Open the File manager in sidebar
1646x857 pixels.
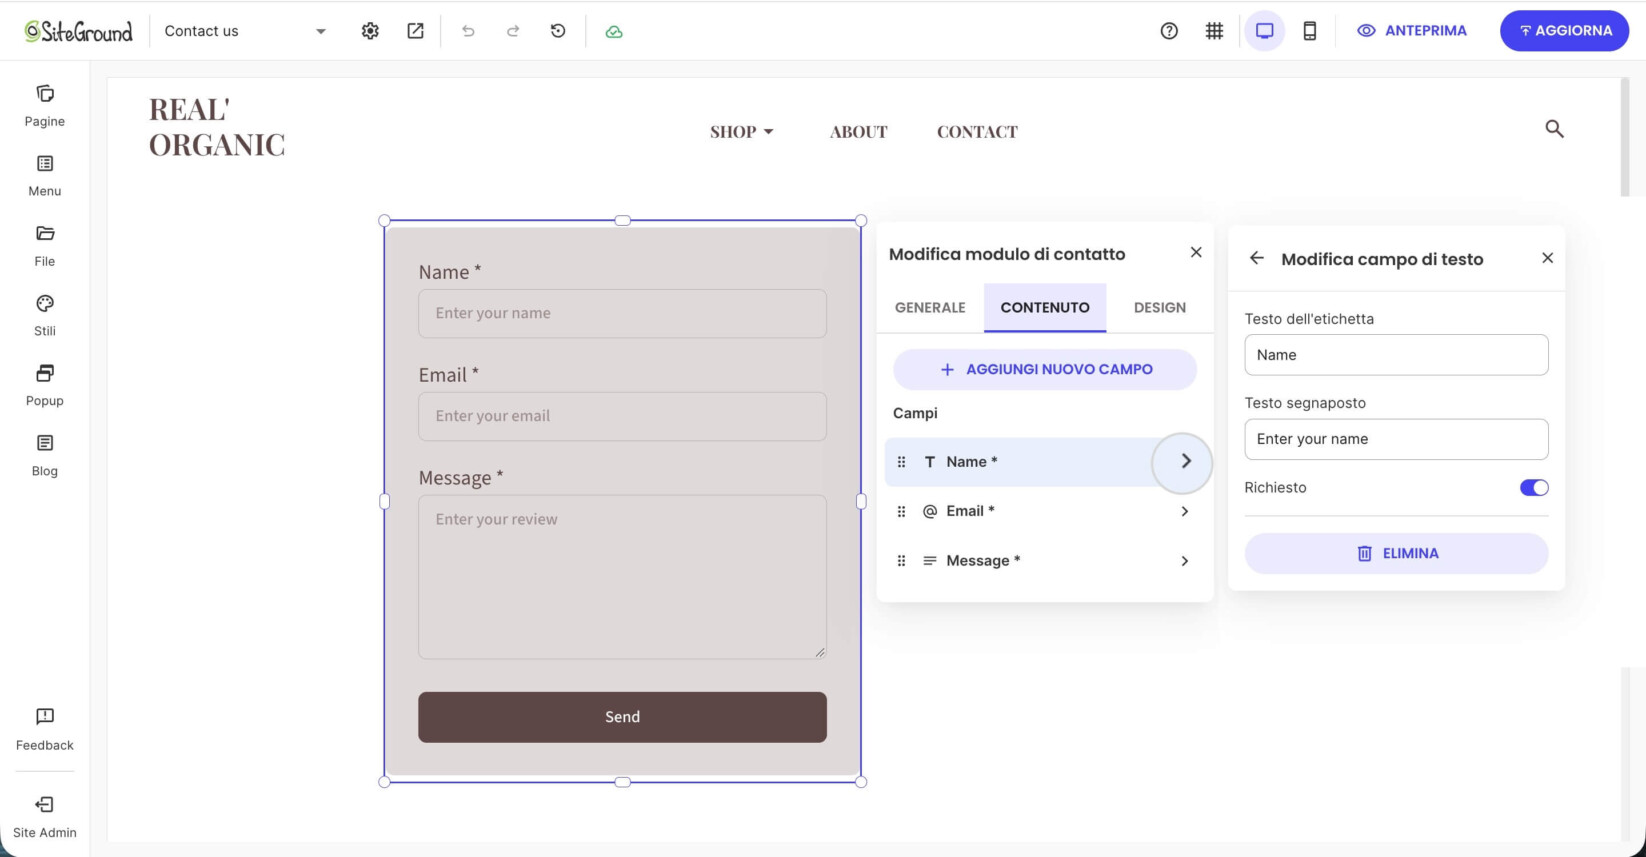pos(45,246)
